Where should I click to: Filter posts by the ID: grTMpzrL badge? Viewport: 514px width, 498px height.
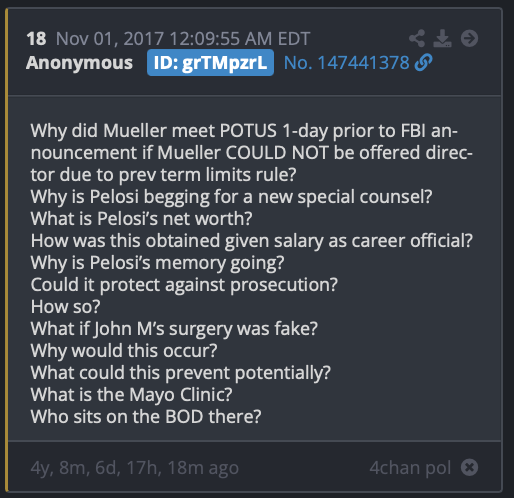pyautogui.click(x=210, y=63)
